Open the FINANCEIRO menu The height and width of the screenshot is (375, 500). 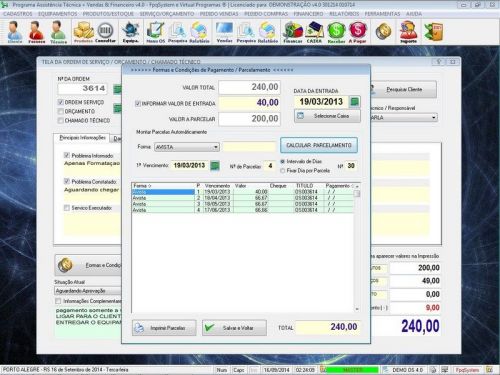click(308, 14)
